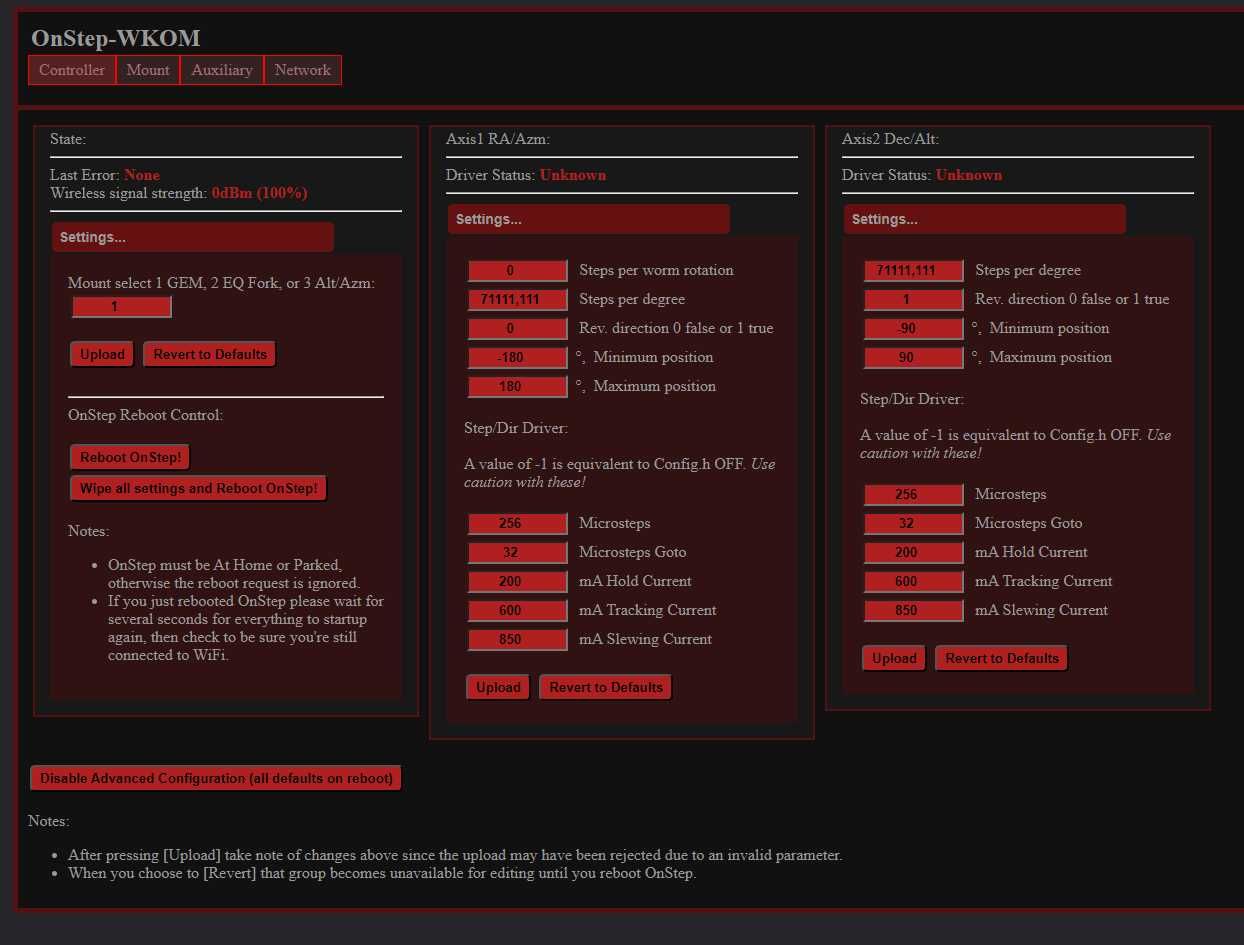
Task: Click the wireless signal '0dBm (100%)' value
Action: (x=260, y=193)
